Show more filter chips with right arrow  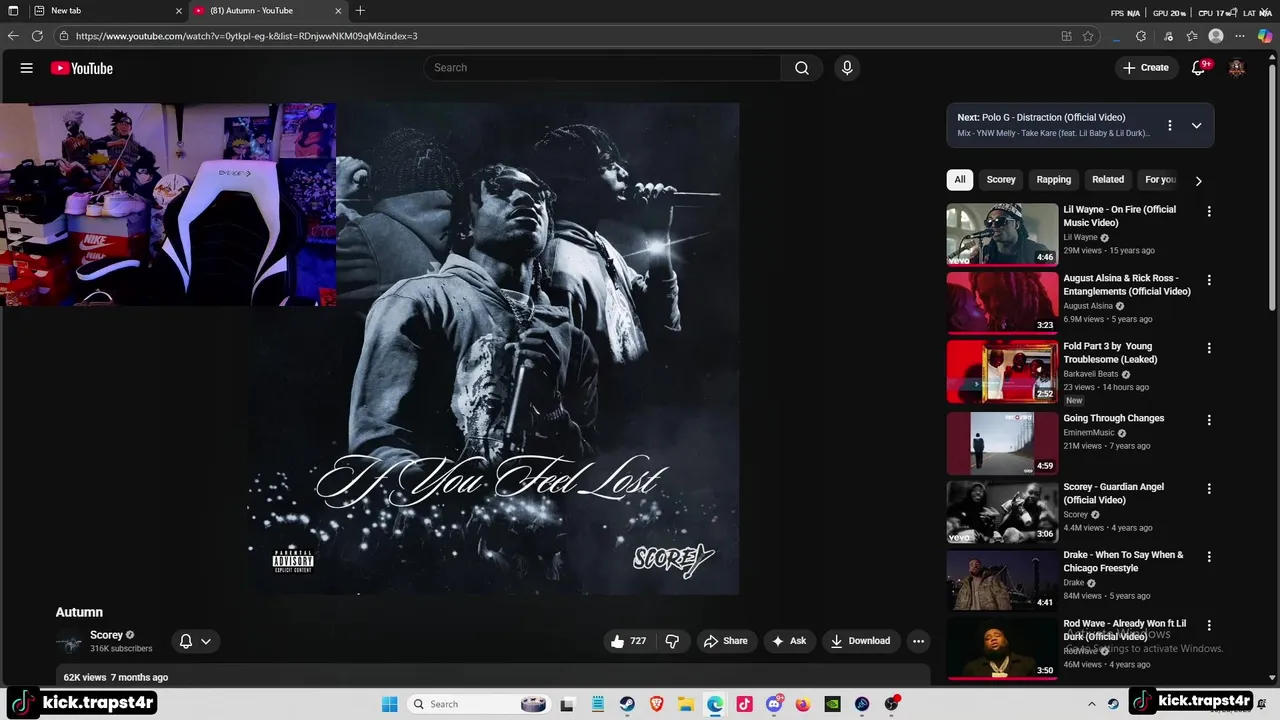coord(1198,181)
